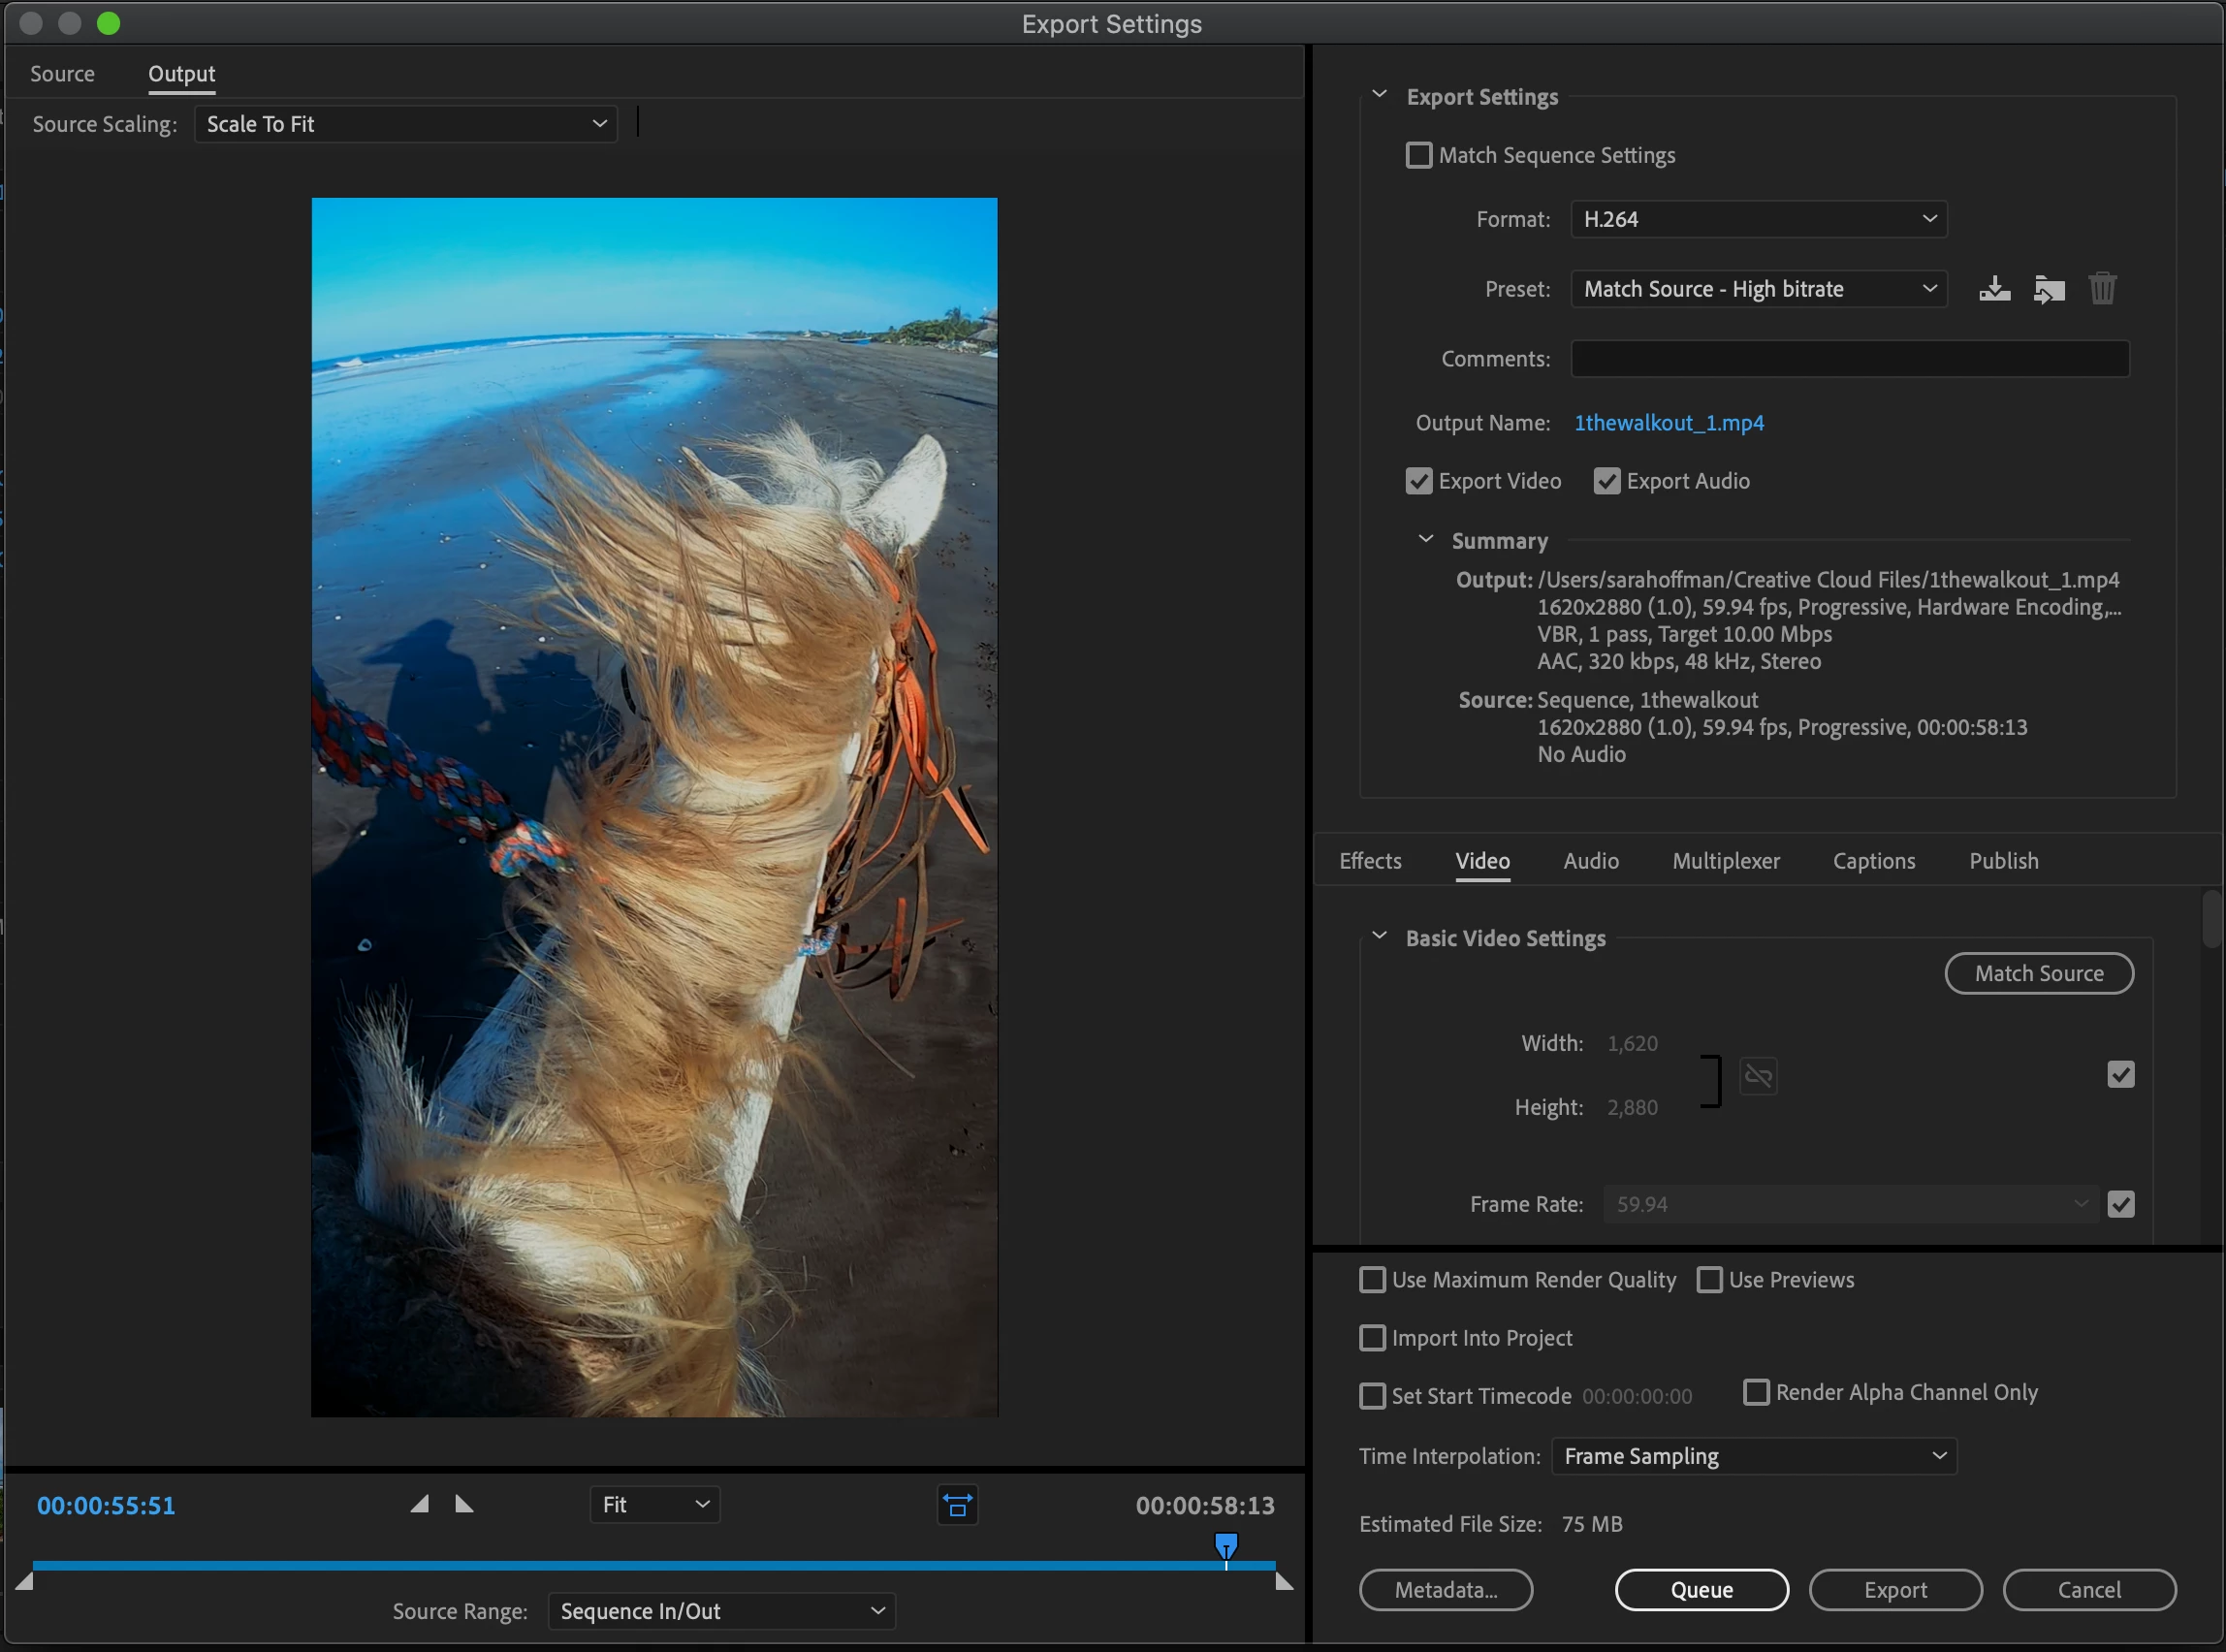Click the Delete Preset trash icon

pyautogui.click(x=2102, y=289)
